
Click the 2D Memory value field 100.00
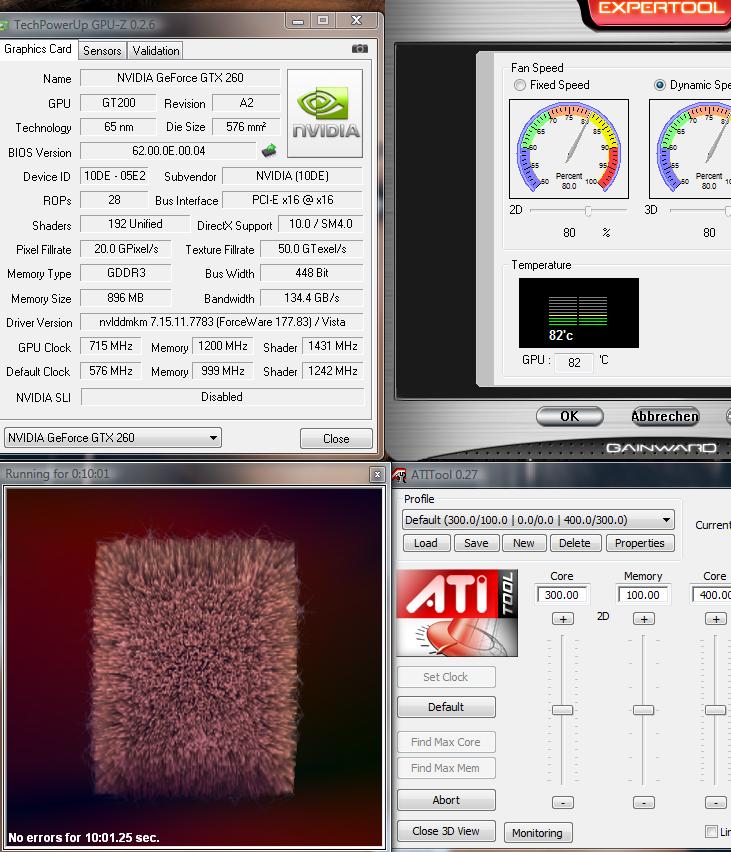(643, 594)
